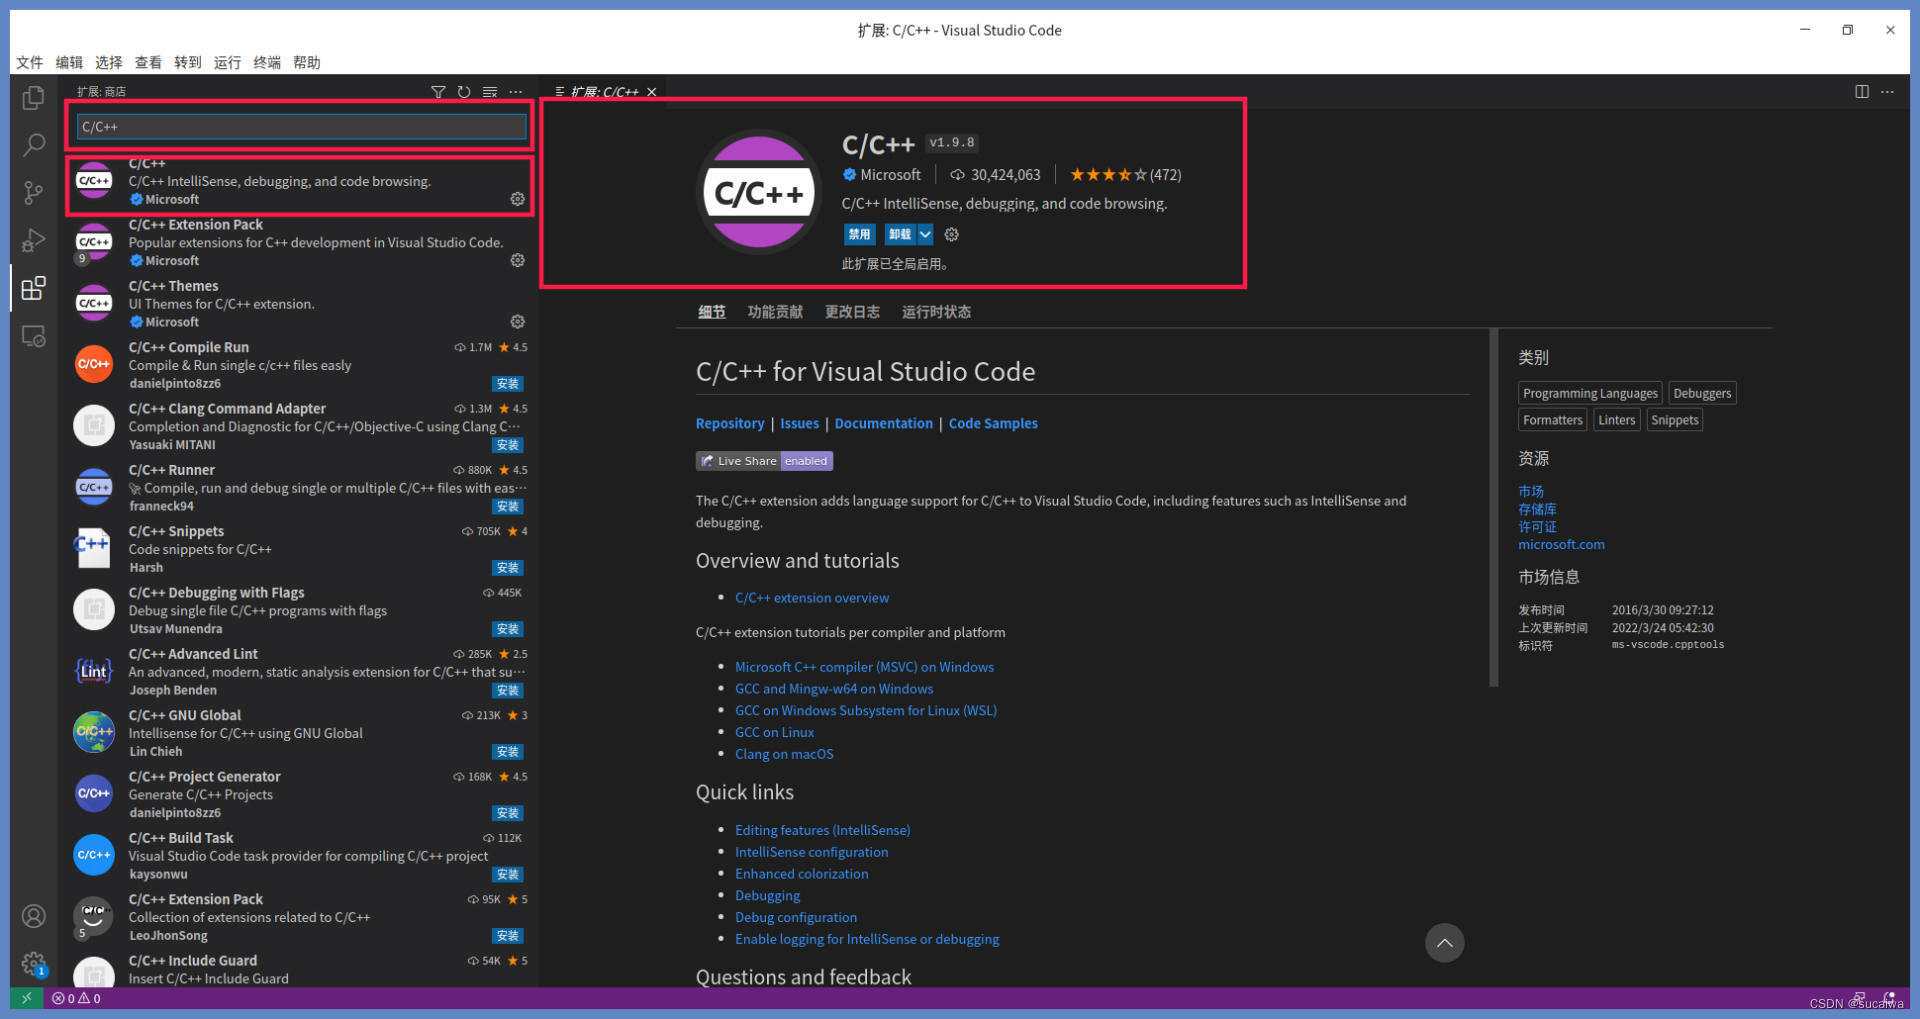Install the C/C++ Compile Run extension
The width and height of the screenshot is (1920, 1019).
point(507,383)
